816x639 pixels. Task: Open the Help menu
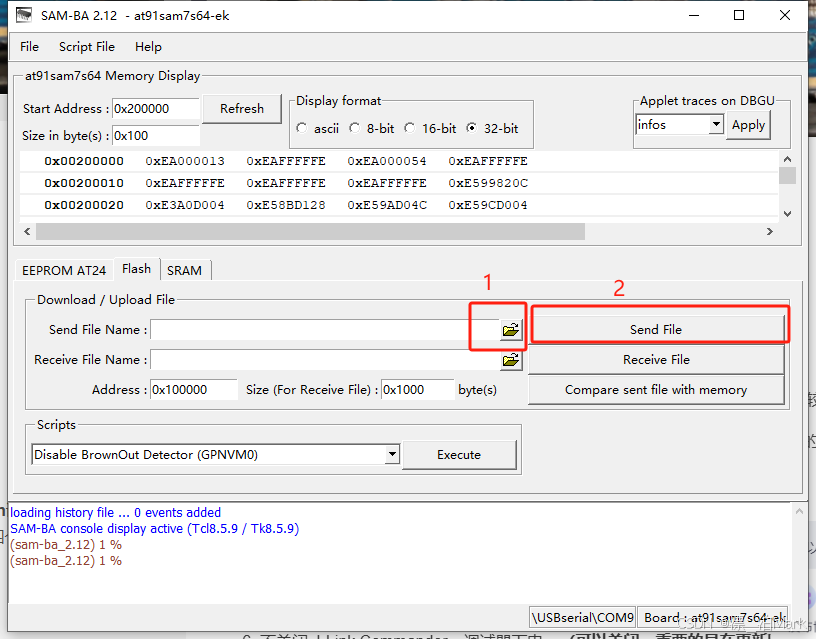coord(148,47)
